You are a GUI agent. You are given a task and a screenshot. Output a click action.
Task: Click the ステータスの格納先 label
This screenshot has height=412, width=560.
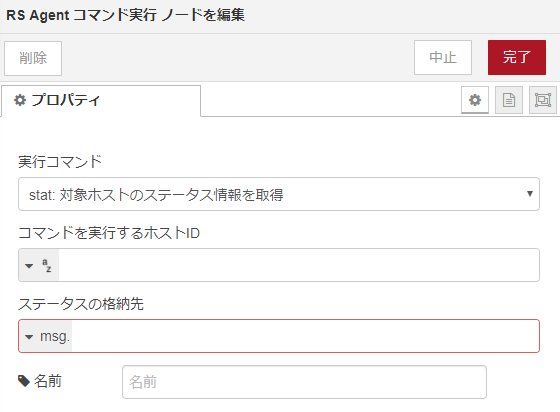click(x=81, y=304)
